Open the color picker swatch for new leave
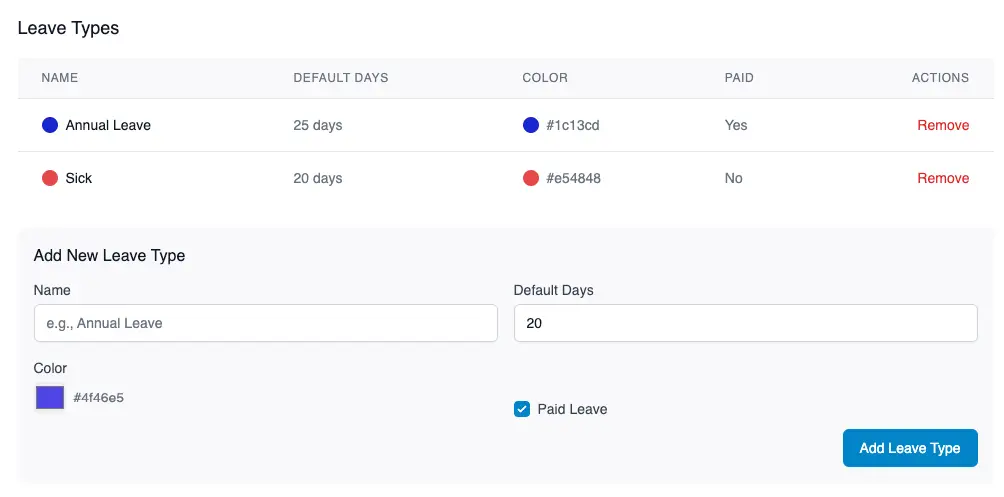The width and height of the screenshot is (1004, 497). [50, 398]
